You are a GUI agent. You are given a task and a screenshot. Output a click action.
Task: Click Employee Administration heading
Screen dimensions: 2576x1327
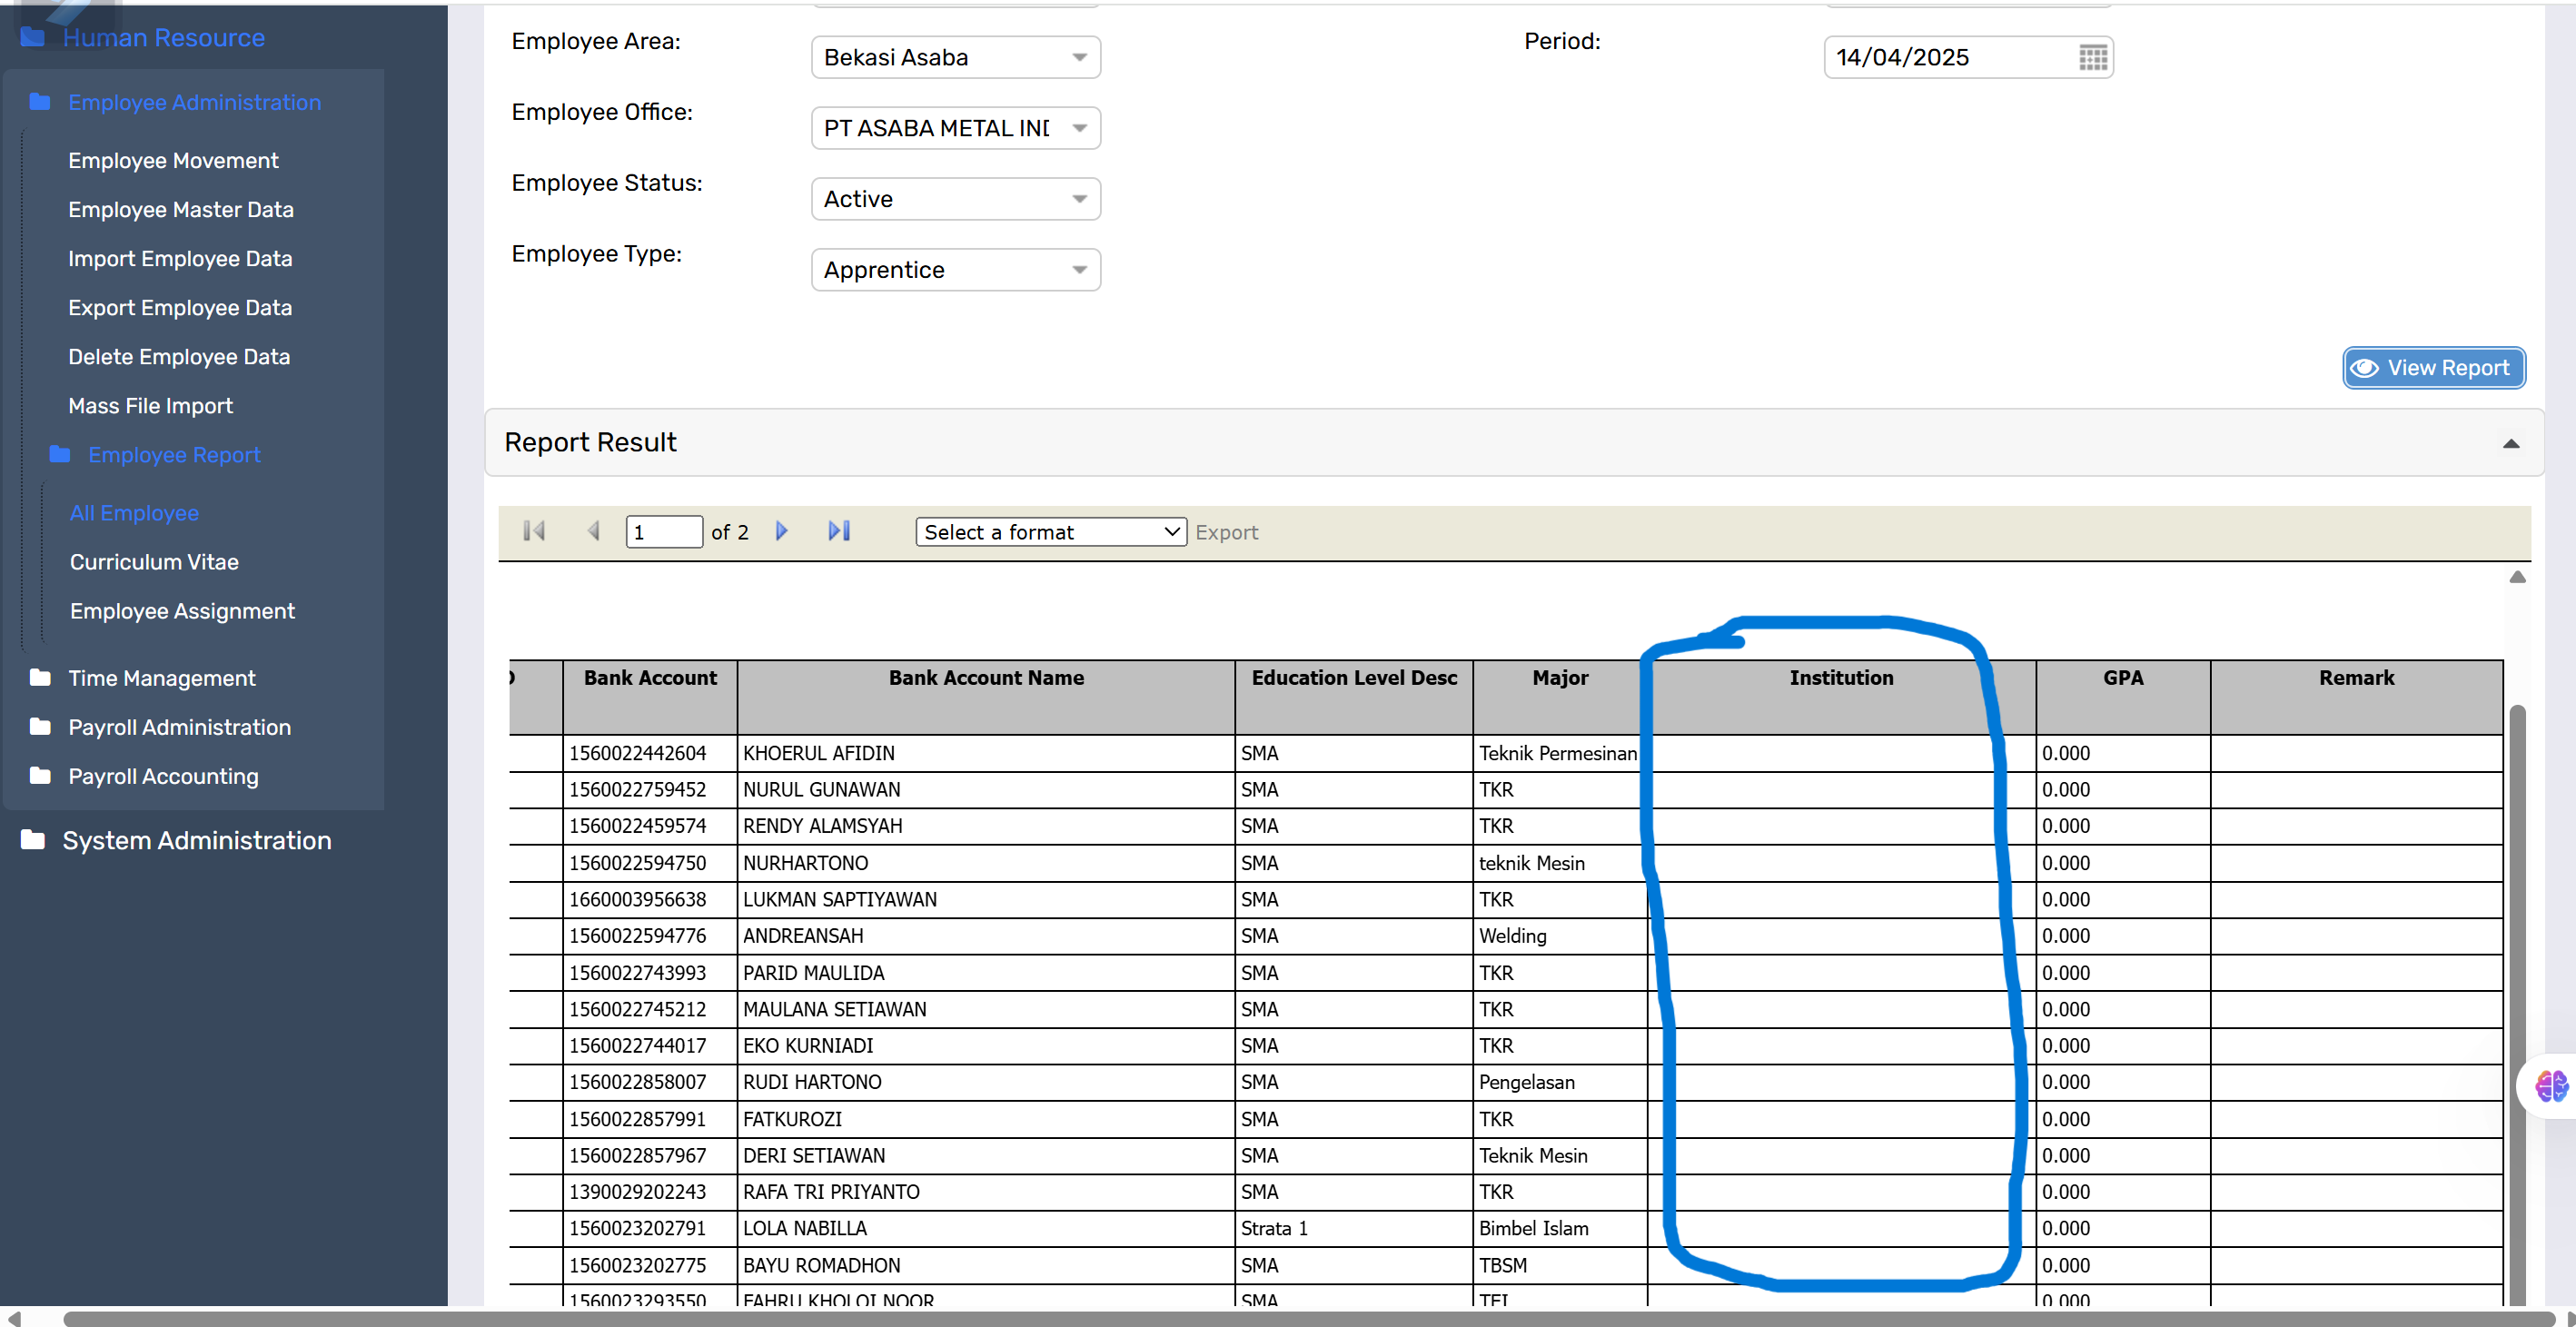(195, 102)
